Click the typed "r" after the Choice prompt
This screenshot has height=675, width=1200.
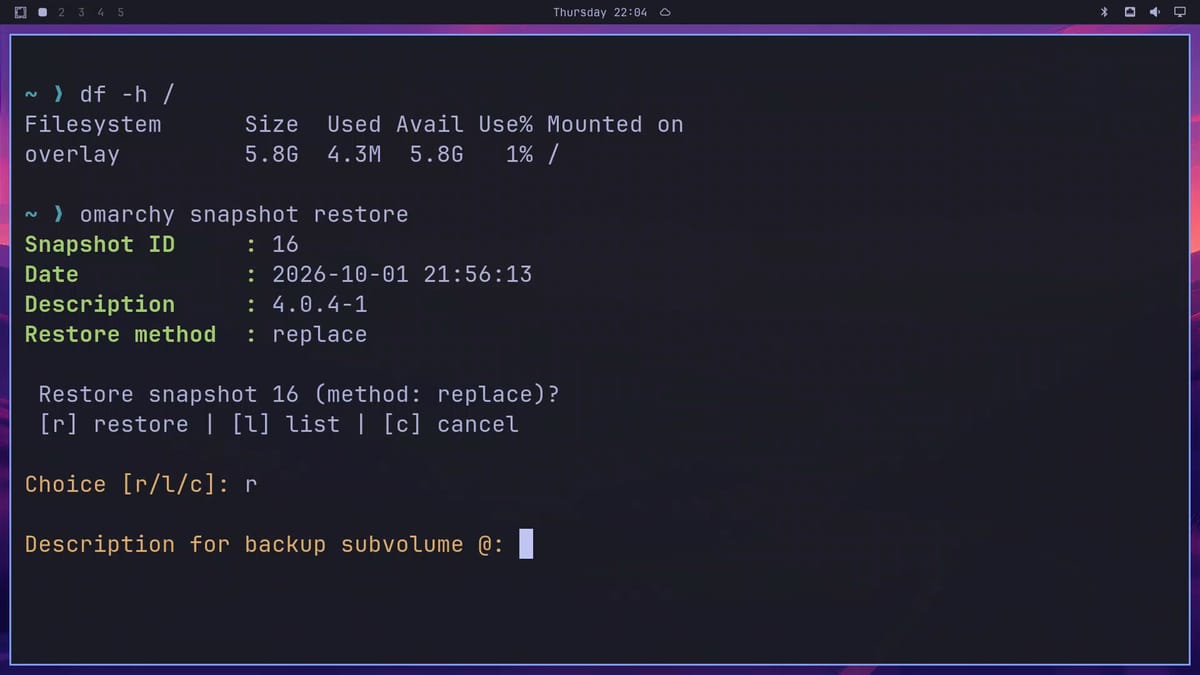(x=251, y=486)
